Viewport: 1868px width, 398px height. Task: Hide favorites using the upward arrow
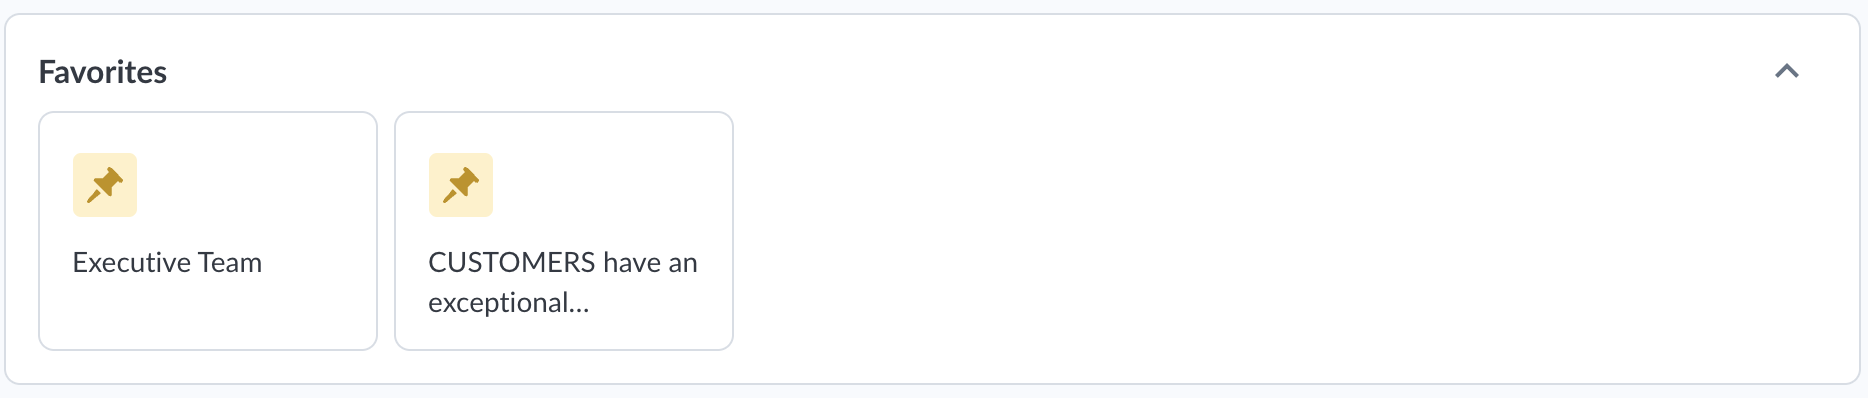pyautogui.click(x=1787, y=71)
